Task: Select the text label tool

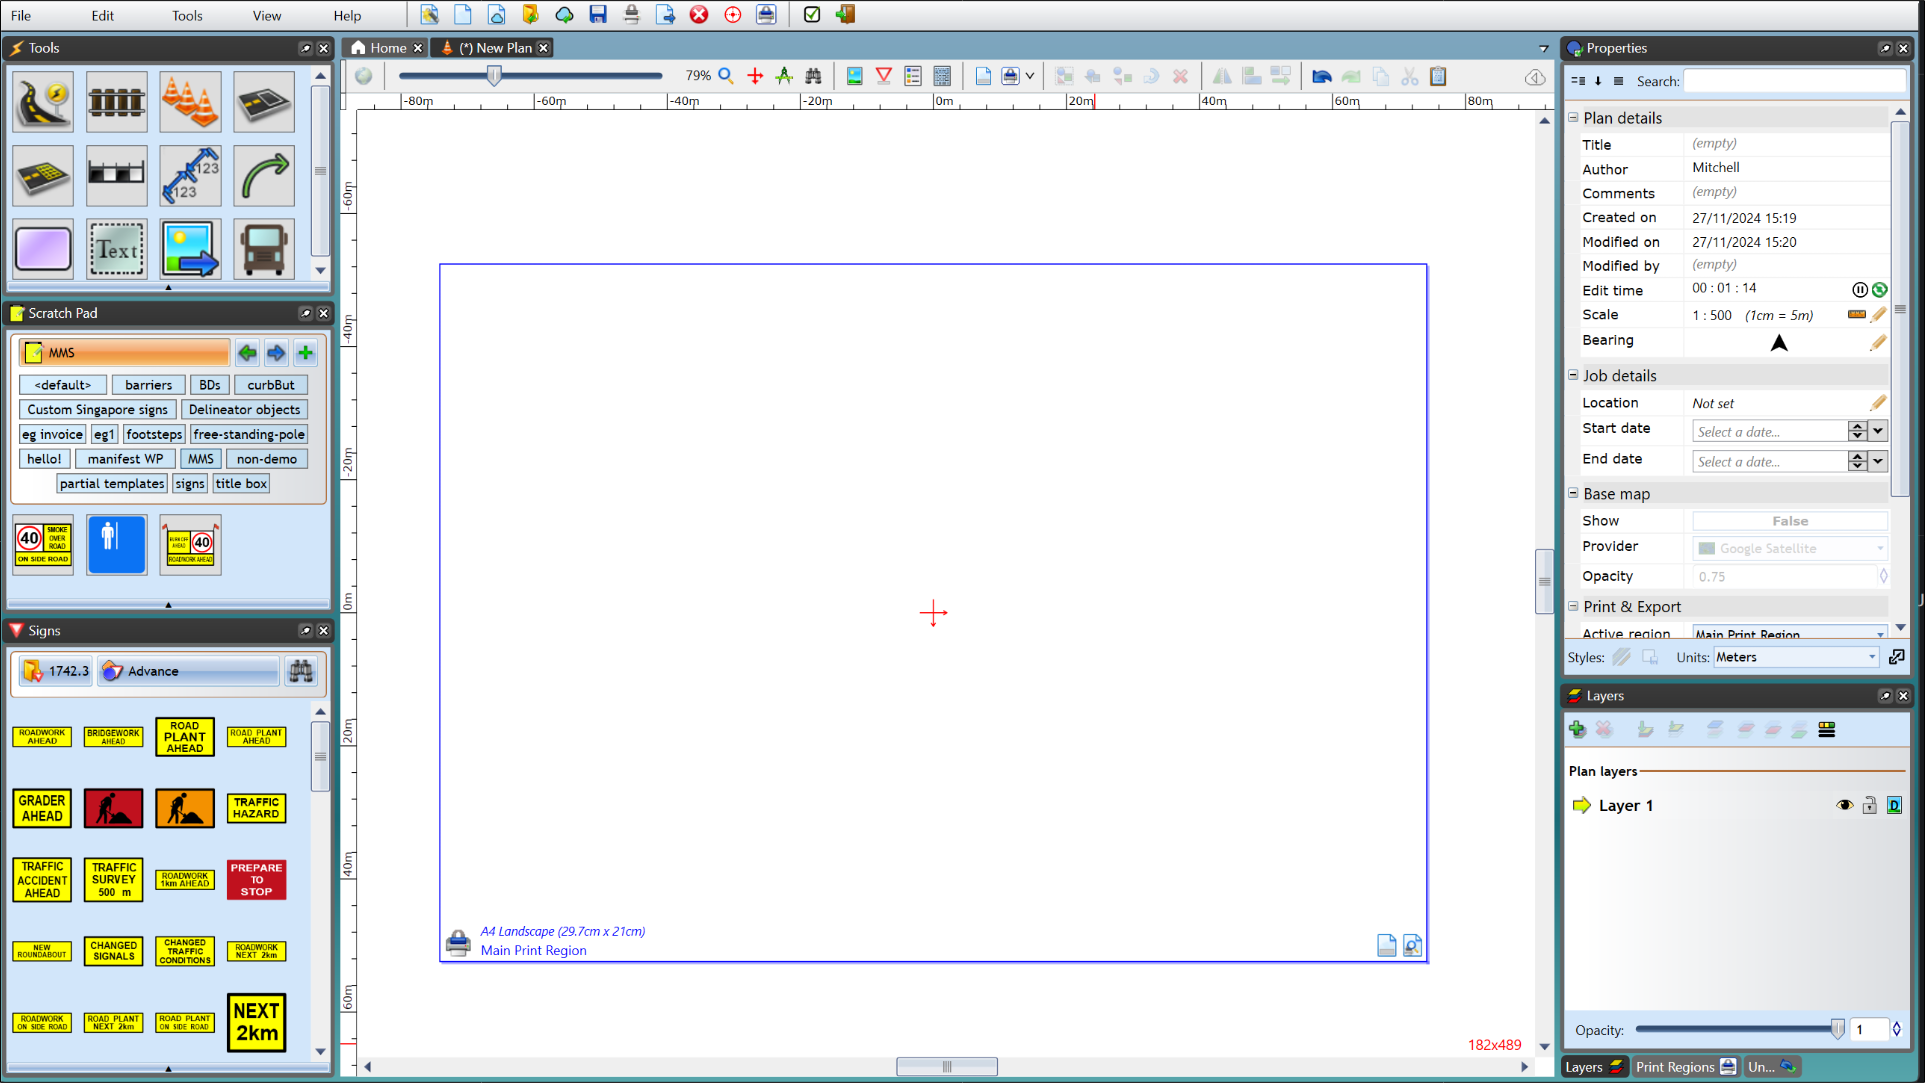Action: pos(116,249)
